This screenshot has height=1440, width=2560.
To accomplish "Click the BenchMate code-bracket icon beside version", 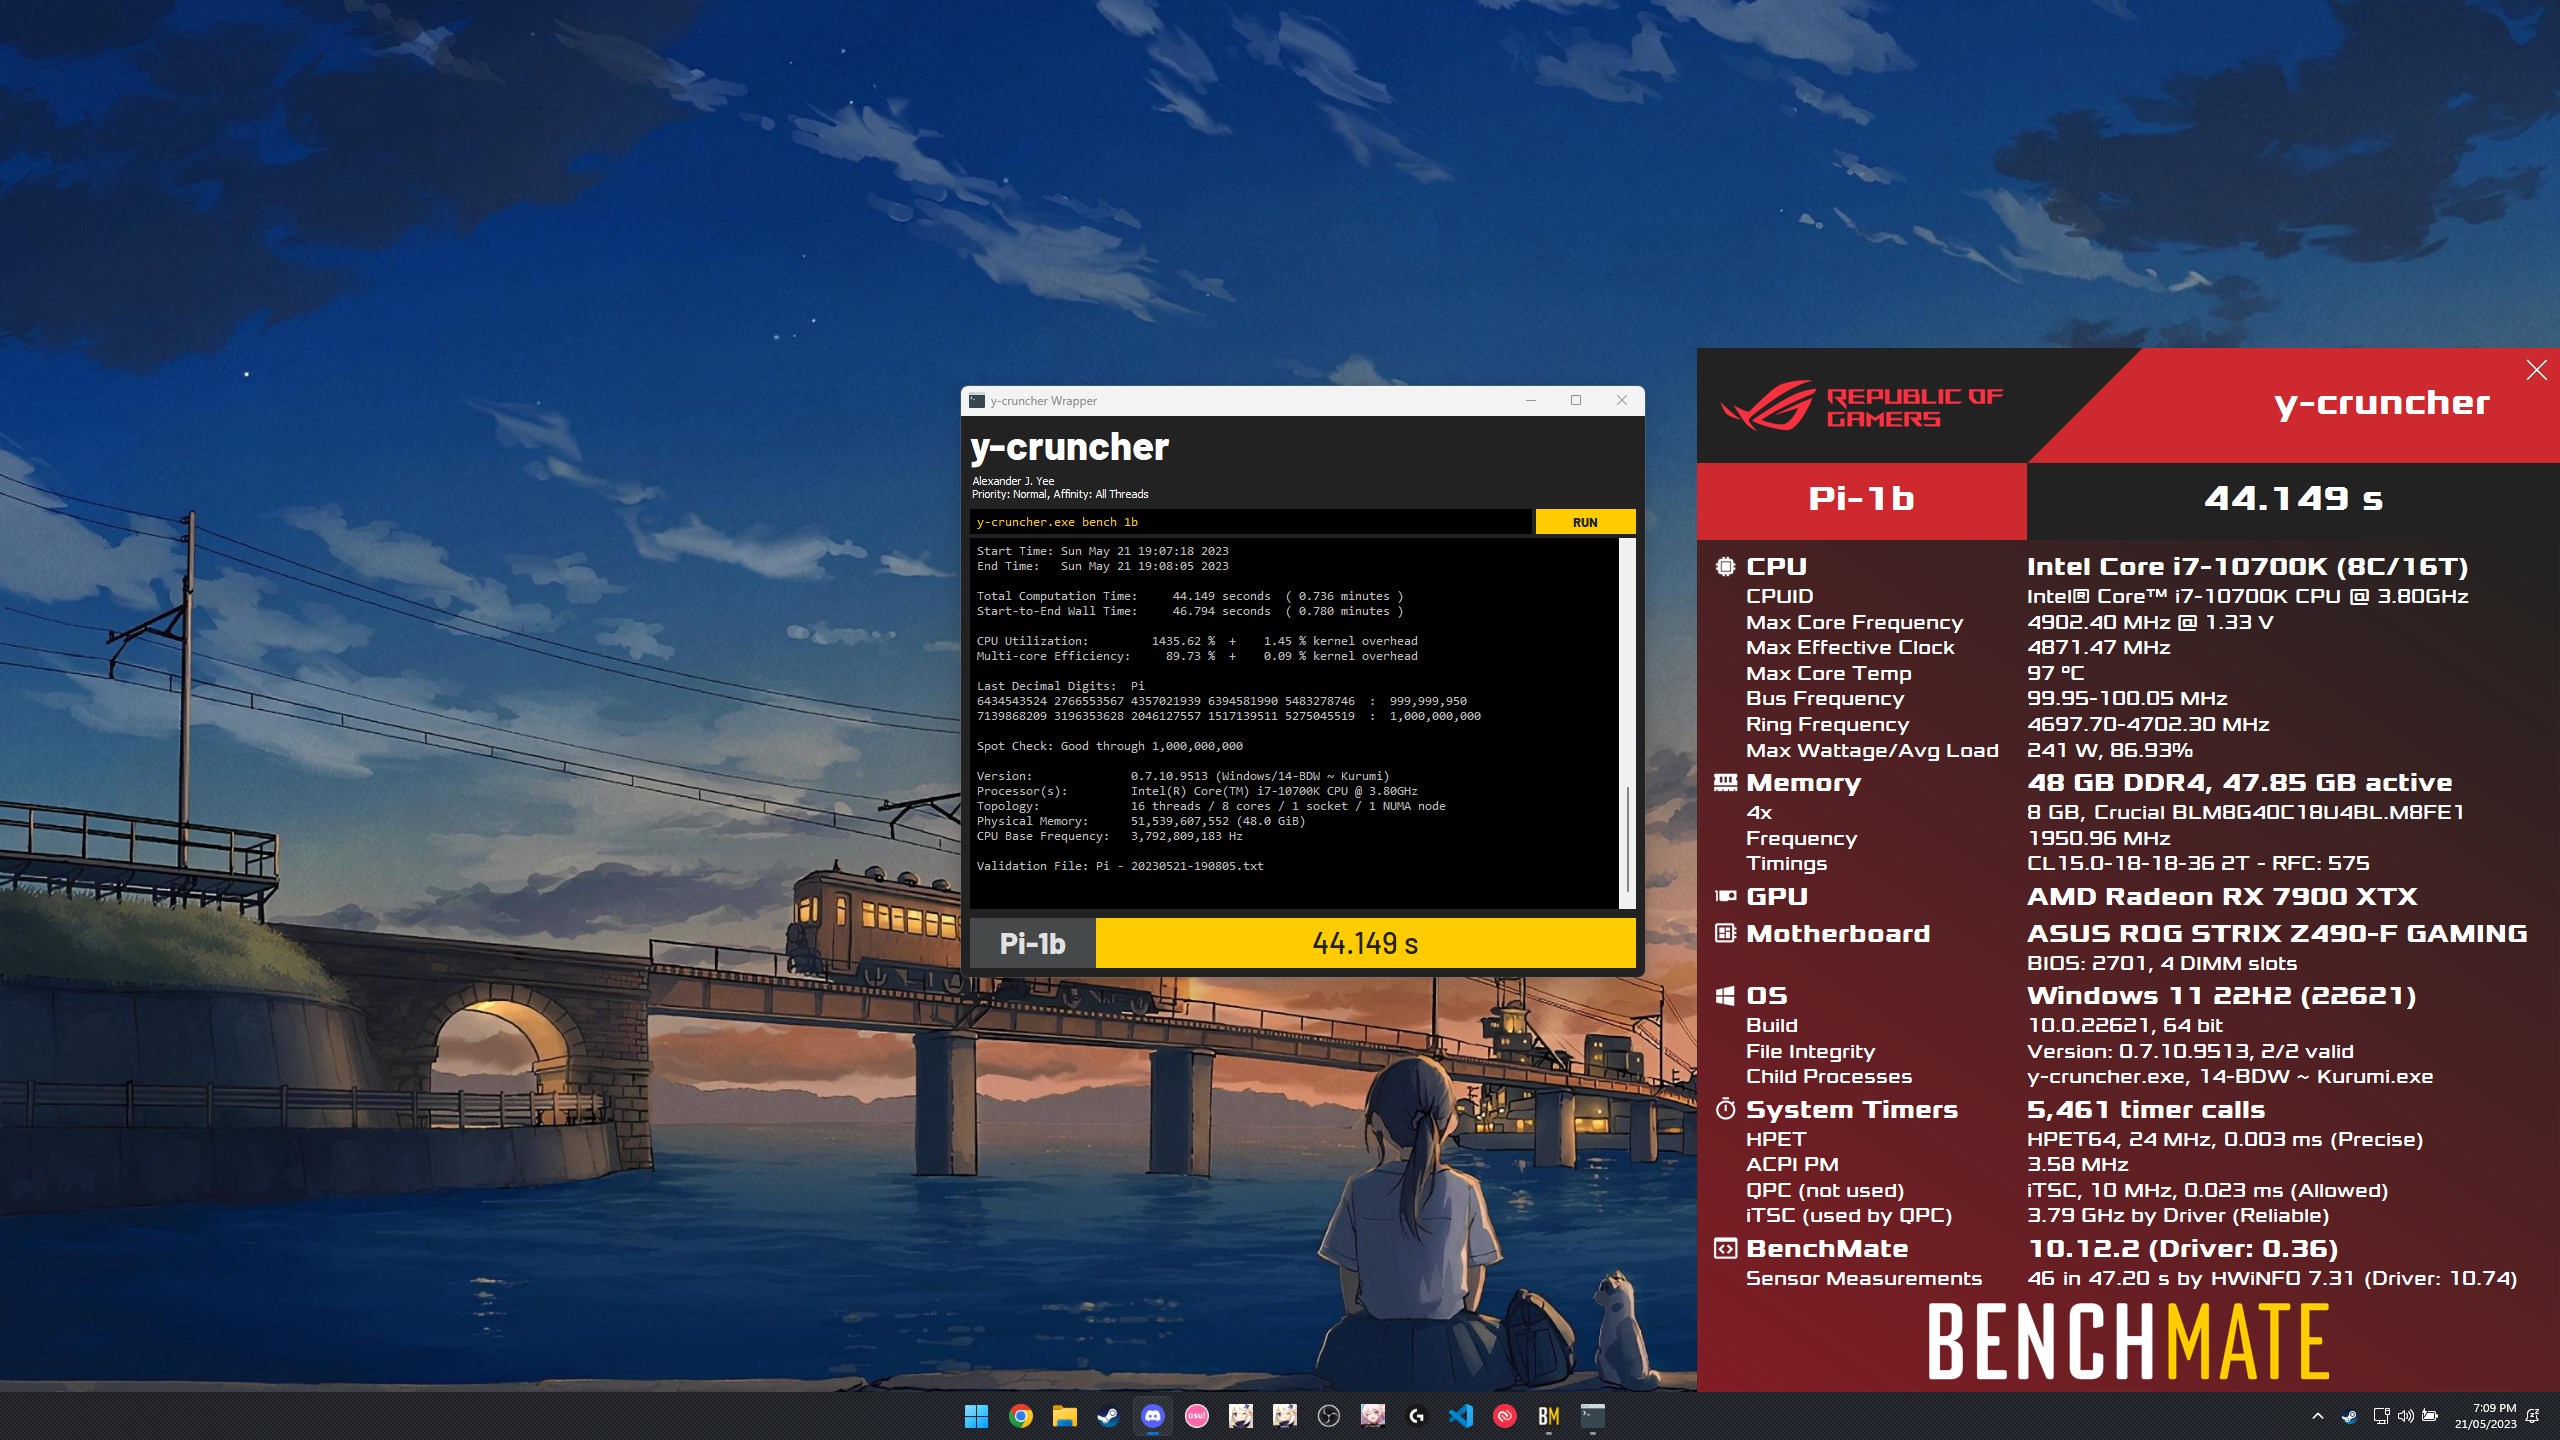I will (1725, 1249).
